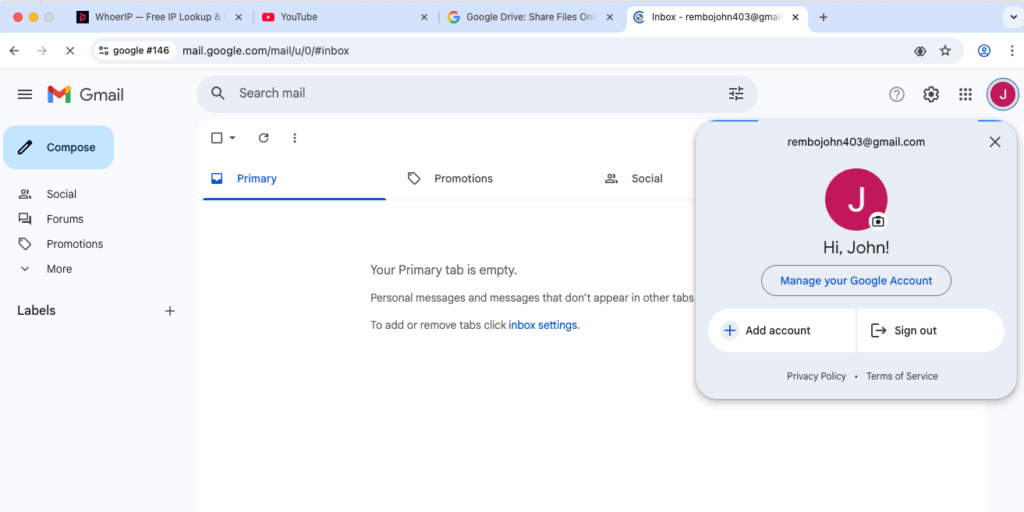Open the Forums label in sidebar
1024x512 pixels.
pyautogui.click(x=65, y=219)
